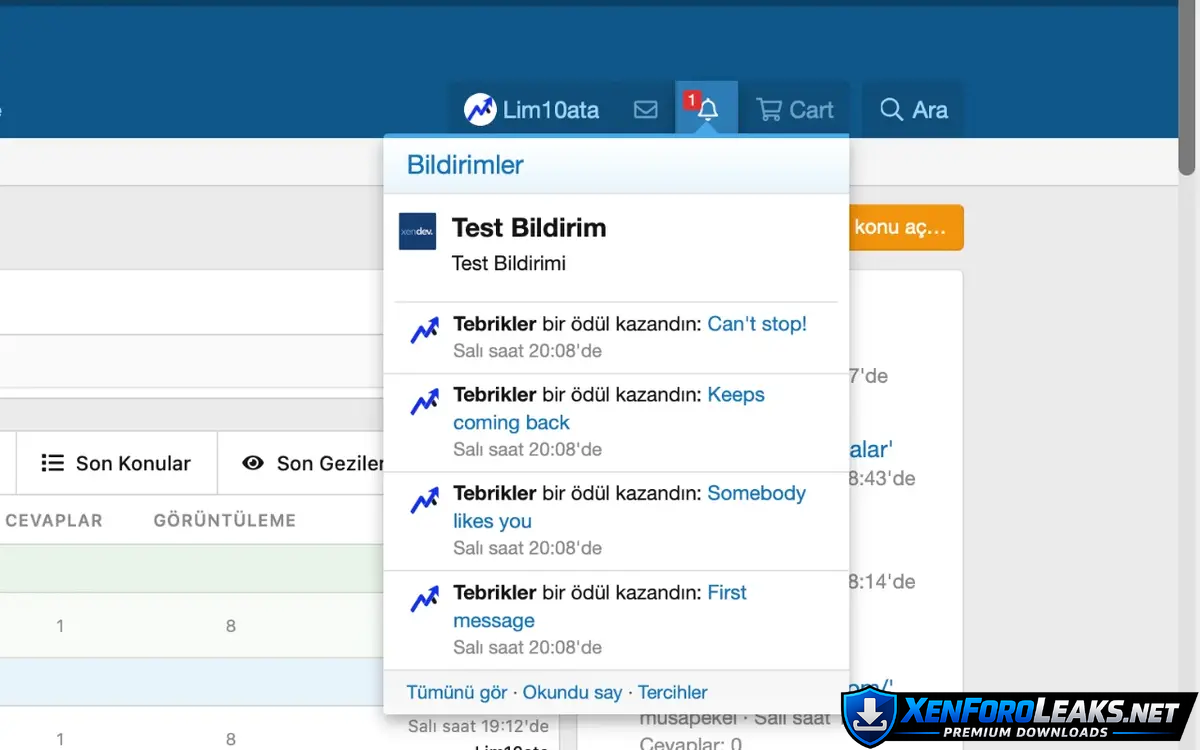The image size is (1200, 750).
Task: Click avatar icon beside First message award
Action: [x=425, y=599]
